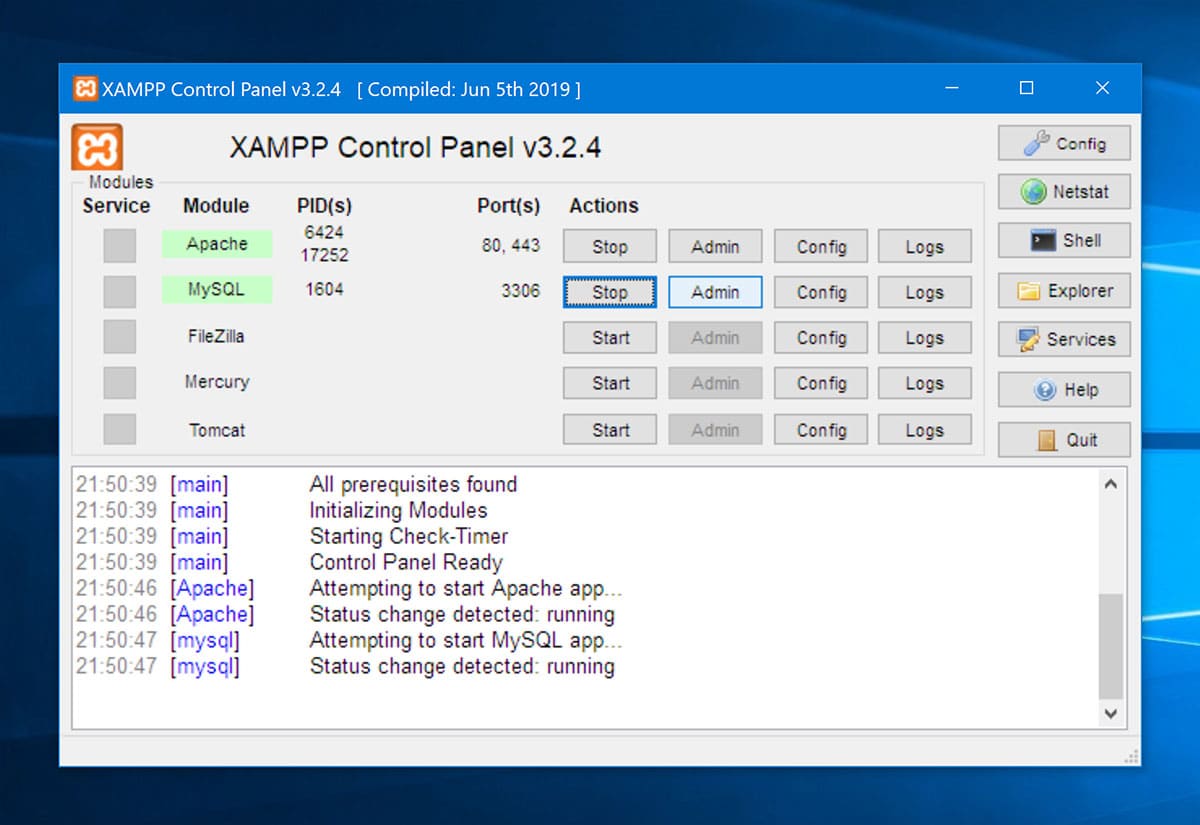Viewport: 1200px width, 825px height.
Task: Click log line 'Starting Check-Timer'
Action: tap(409, 537)
